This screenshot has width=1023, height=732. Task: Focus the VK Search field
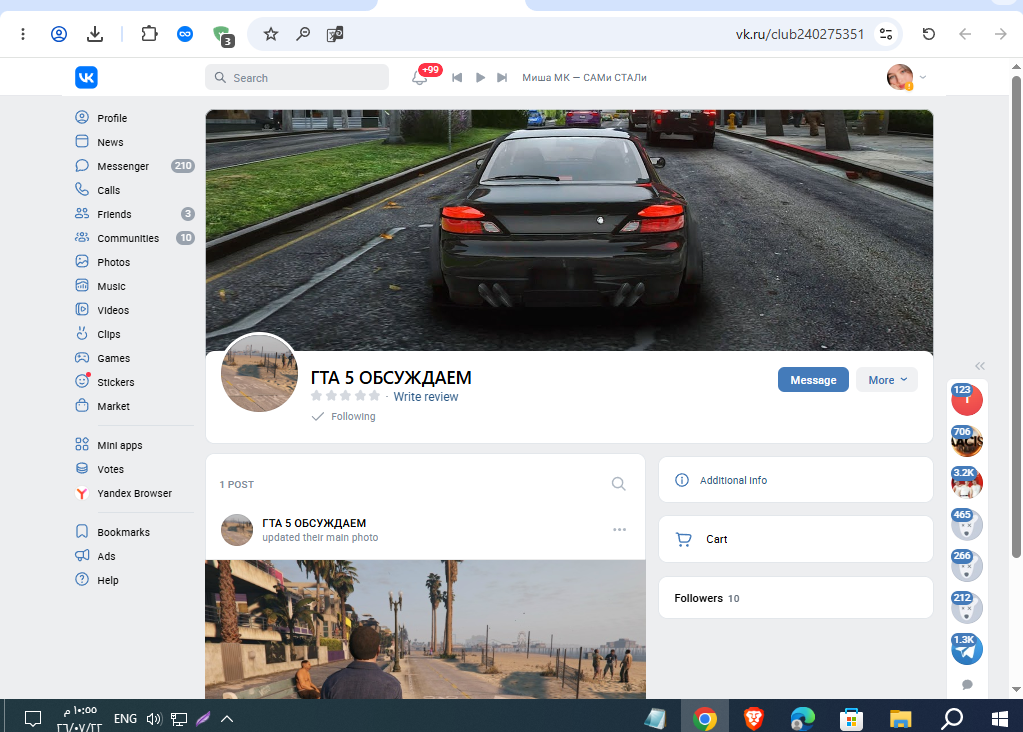pos(297,78)
